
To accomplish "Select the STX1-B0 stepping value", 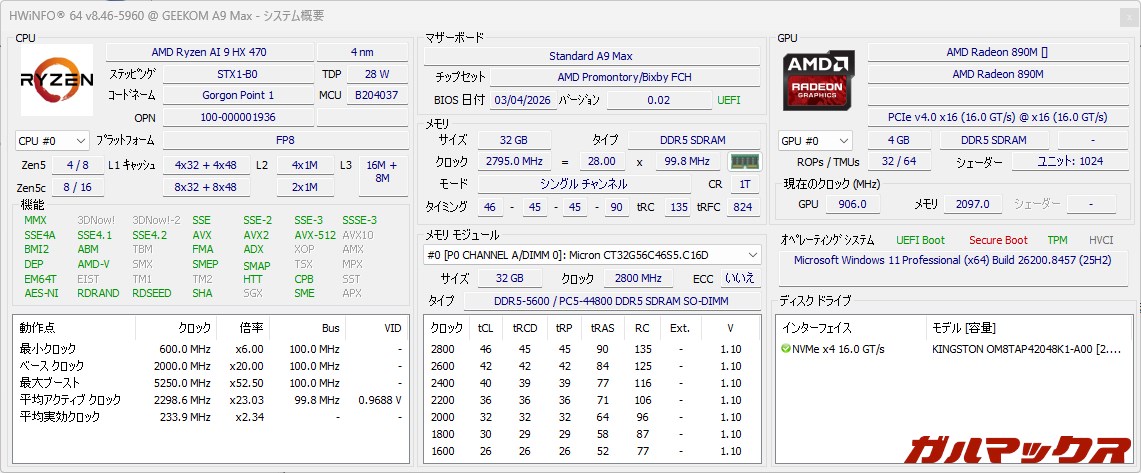I will click(237, 74).
